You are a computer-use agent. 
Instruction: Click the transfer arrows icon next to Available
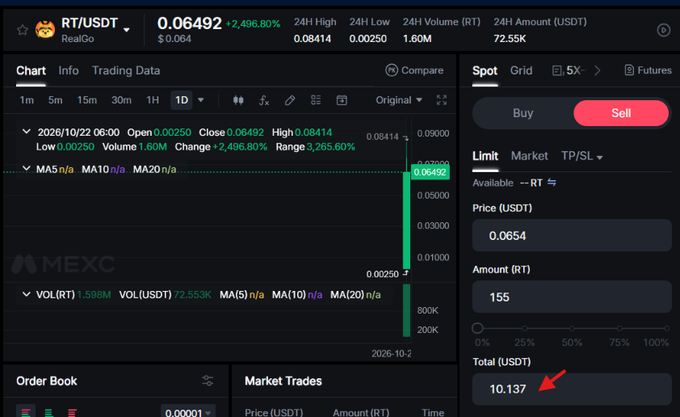[x=552, y=182]
